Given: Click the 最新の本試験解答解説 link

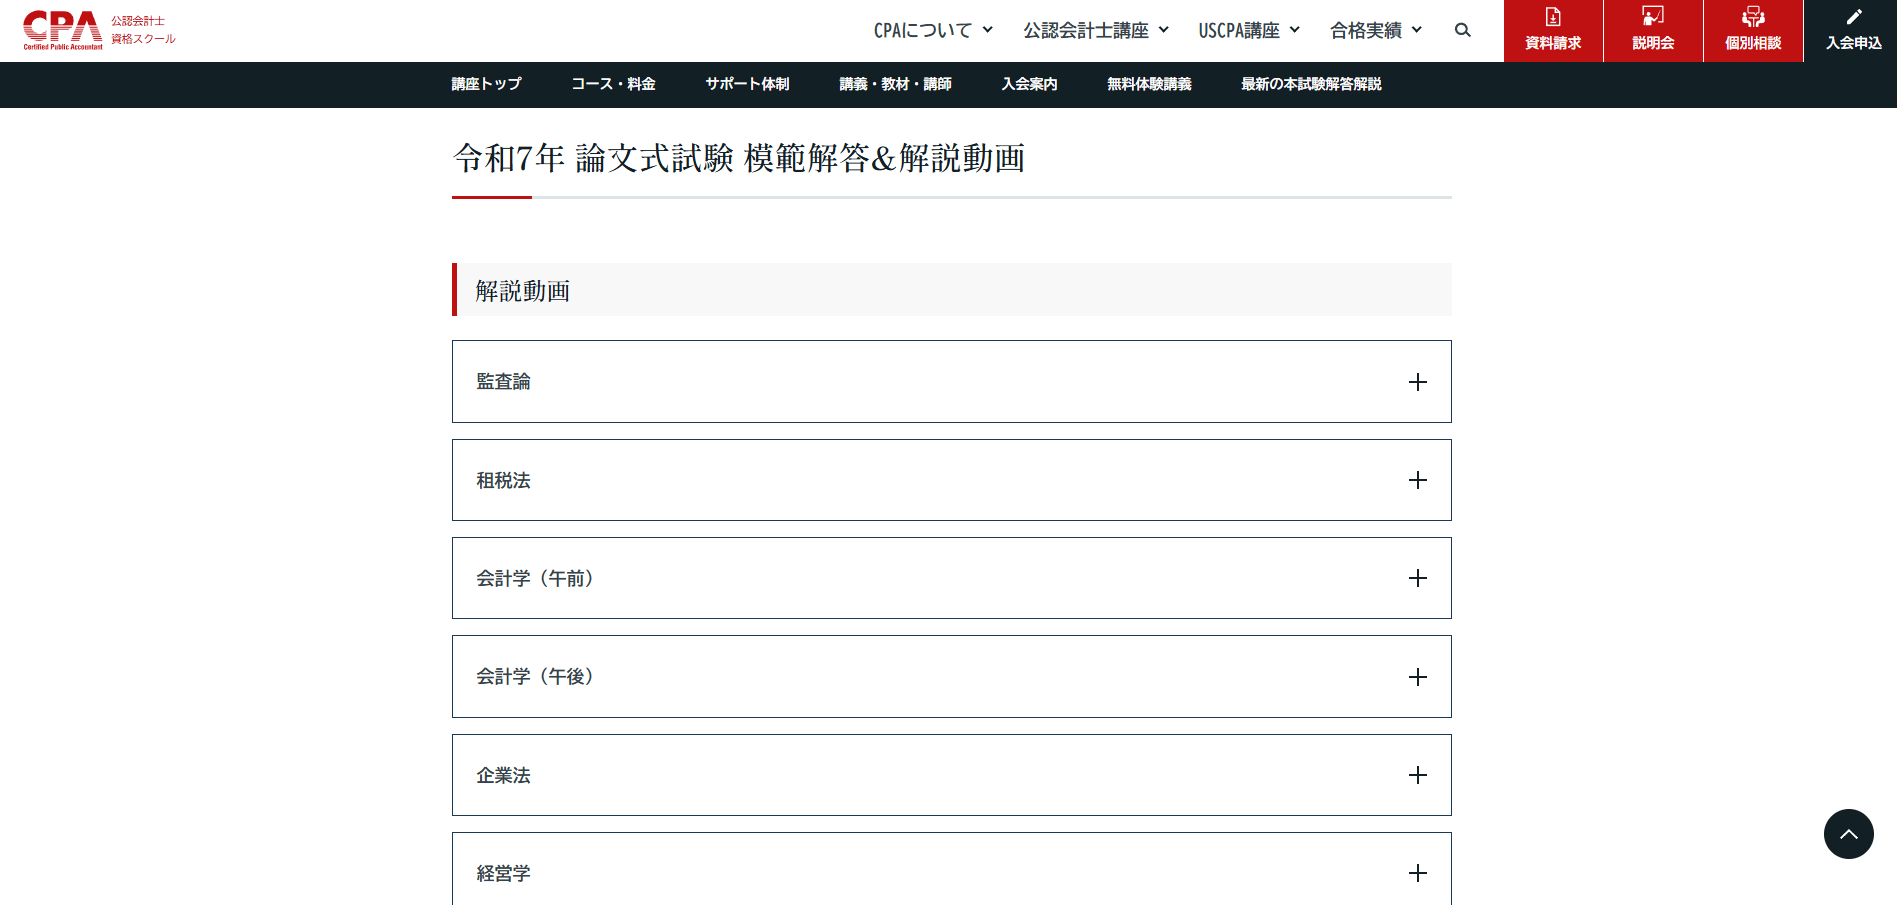Looking at the screenshot, I should click(1311, 84).
